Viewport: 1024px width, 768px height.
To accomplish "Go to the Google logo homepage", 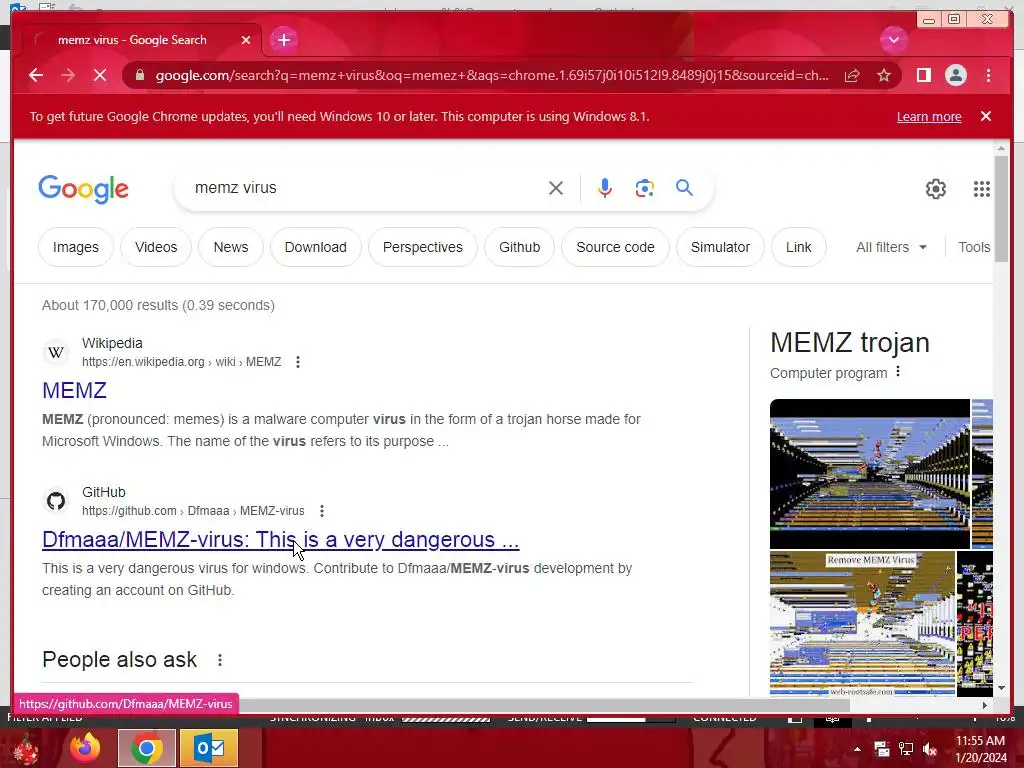I will [84, 189].
